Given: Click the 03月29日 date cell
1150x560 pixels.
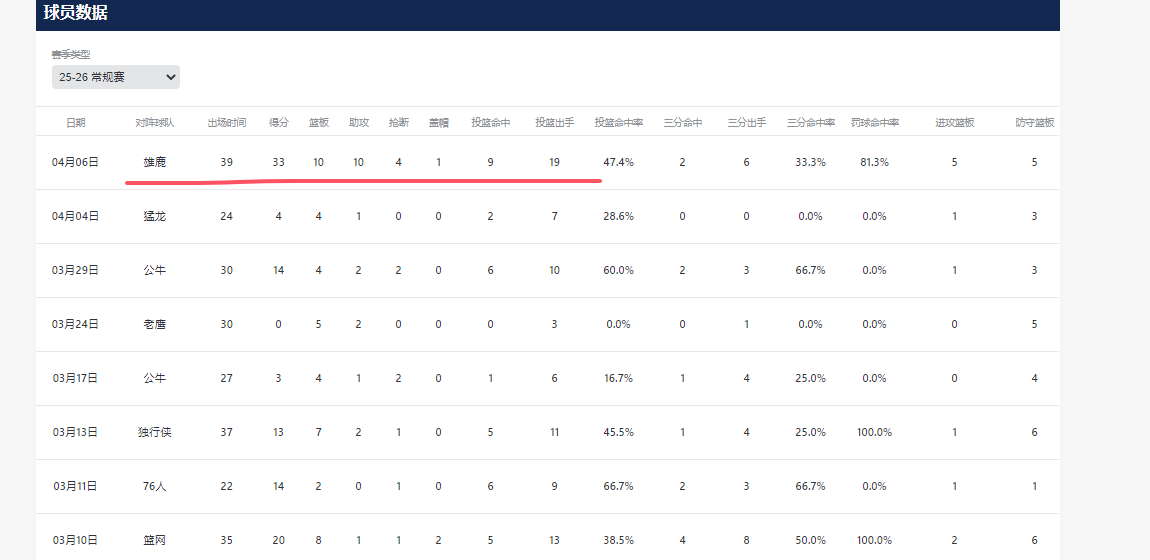Looking at the screenshot, I should tap(76, 270).
